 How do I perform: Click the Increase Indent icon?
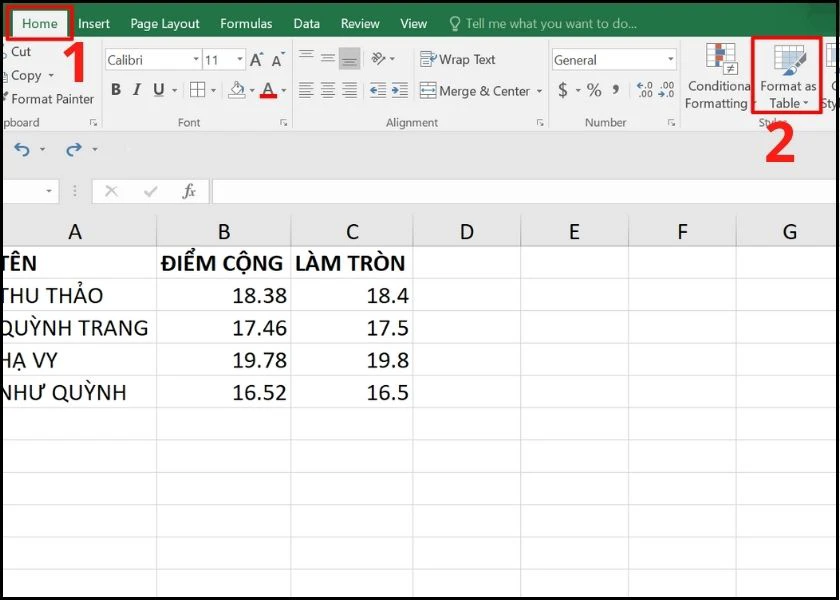coord(400,90)
